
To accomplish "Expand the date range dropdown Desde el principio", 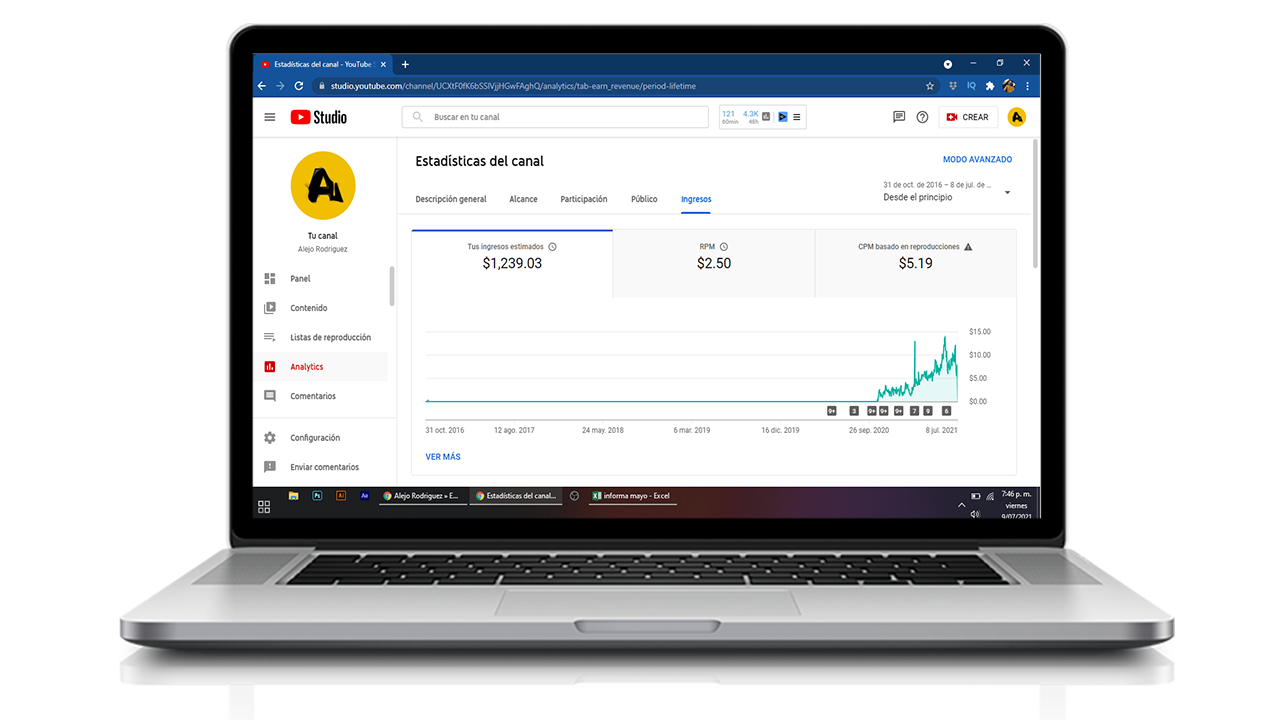I will [x=948, y=192].
